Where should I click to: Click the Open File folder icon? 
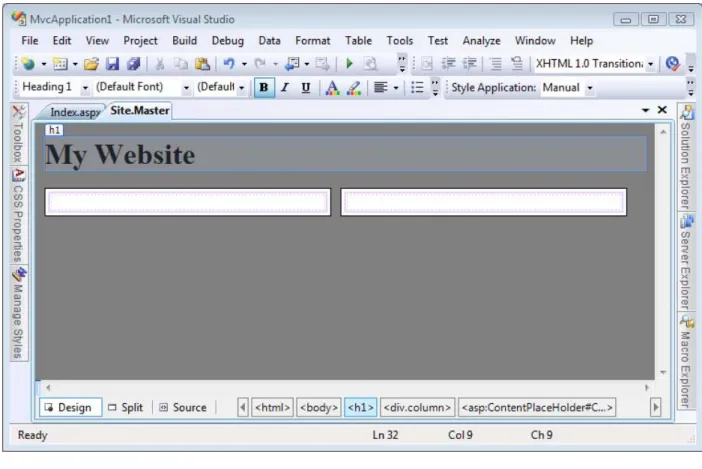coord(91,64)
